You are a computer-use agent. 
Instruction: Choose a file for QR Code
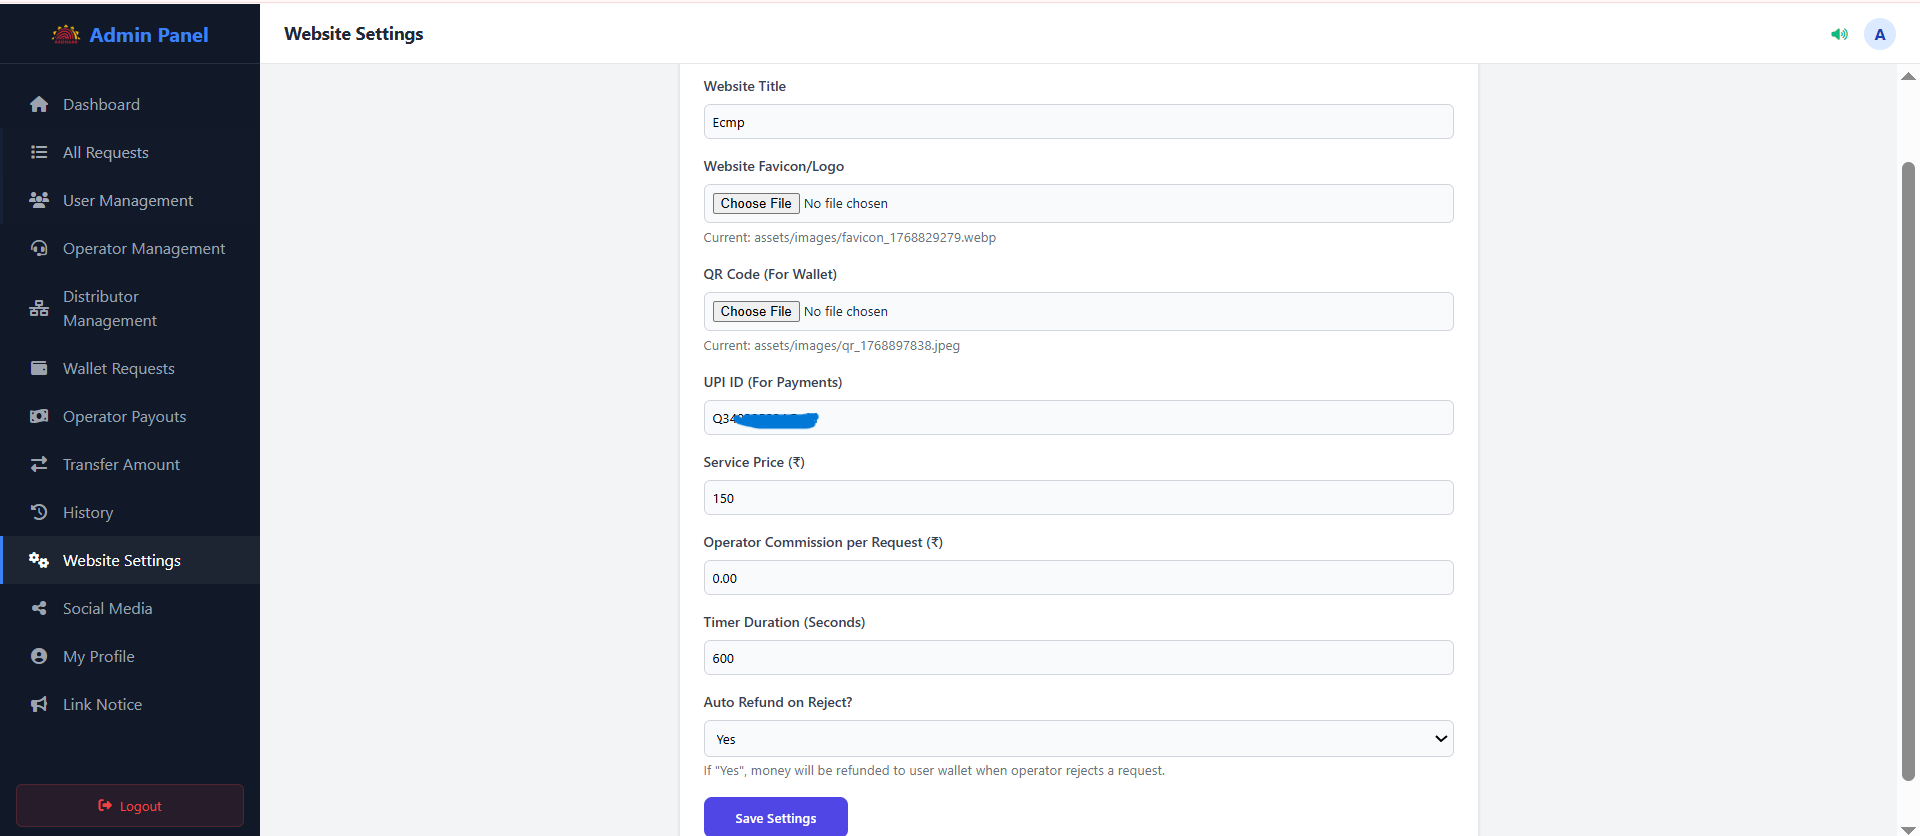(756, 312)
